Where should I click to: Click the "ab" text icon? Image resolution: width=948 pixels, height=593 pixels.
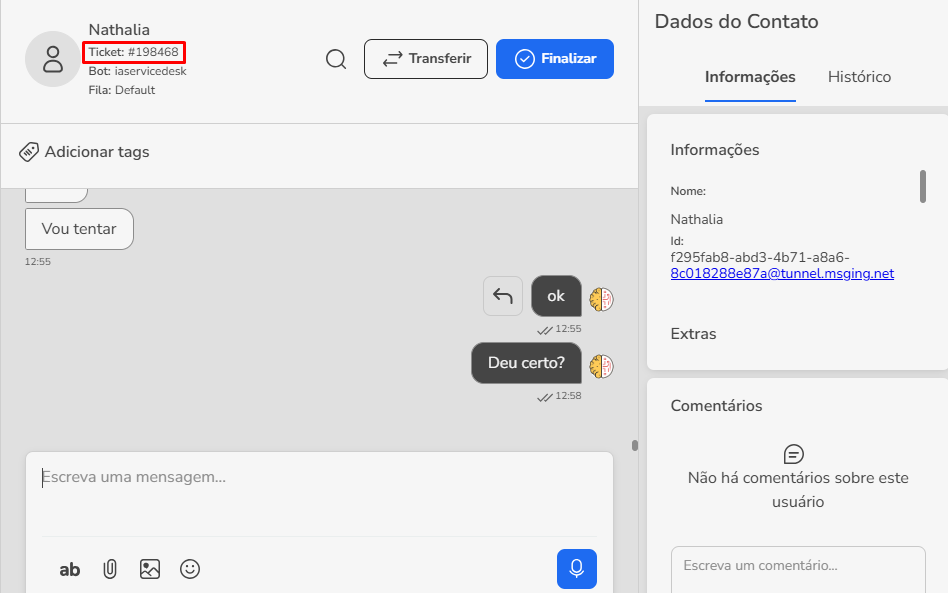coord(70,569)
